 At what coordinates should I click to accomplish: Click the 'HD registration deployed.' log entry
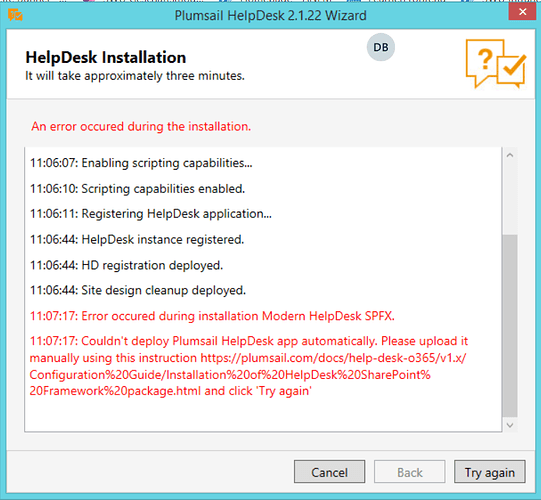[x=127, y=265]
